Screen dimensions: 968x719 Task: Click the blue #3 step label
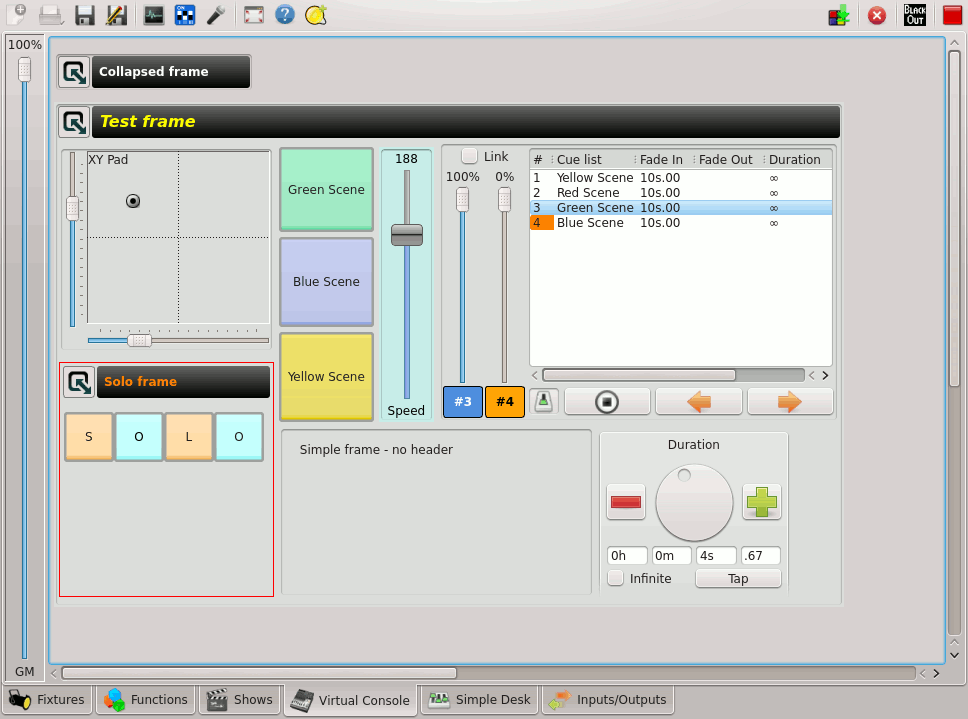pyautogui.click(x=463, y=402)
